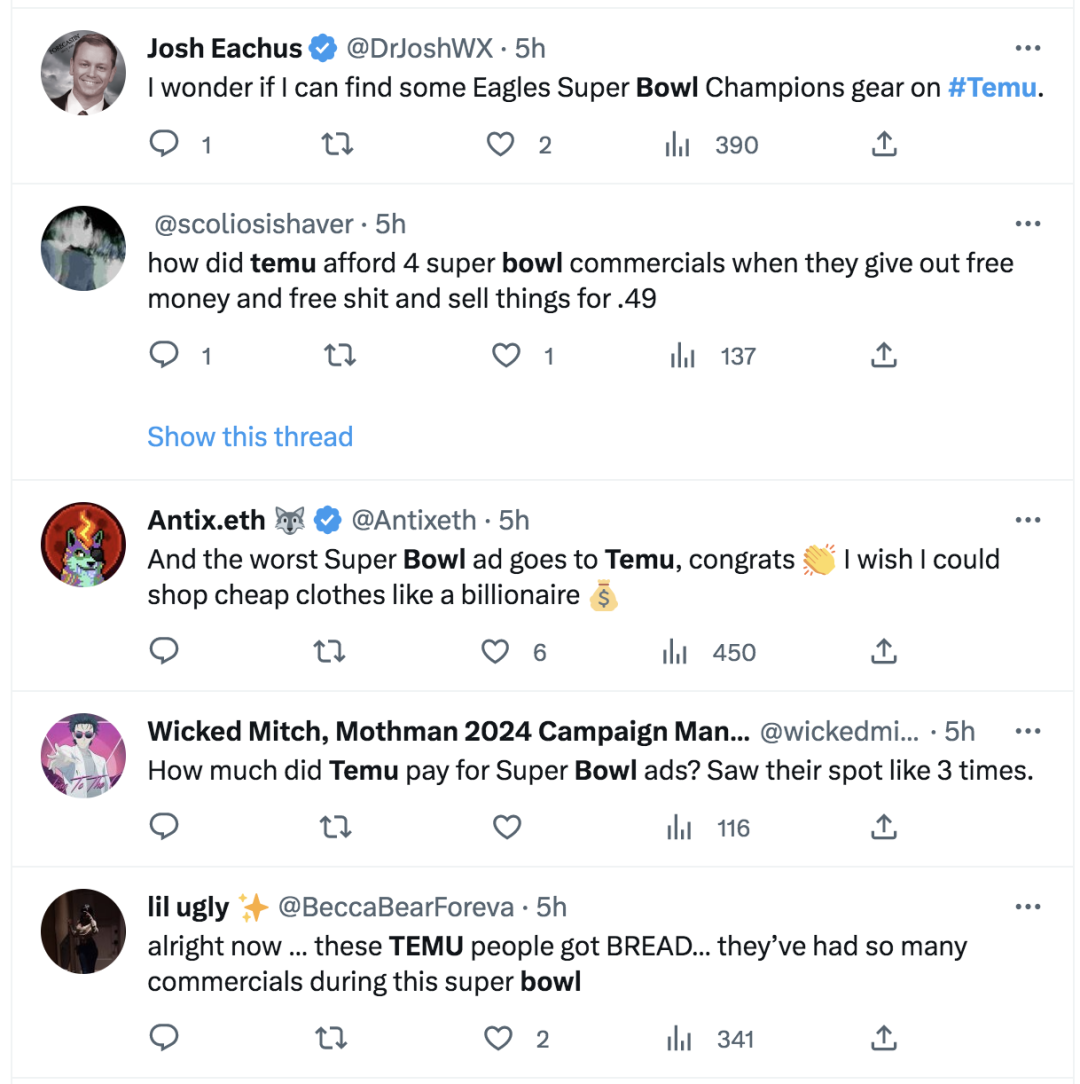Open reply on Antix.eth's tweet
This screenshot has width=1080, height=1084.
click(x=164, y=651)
